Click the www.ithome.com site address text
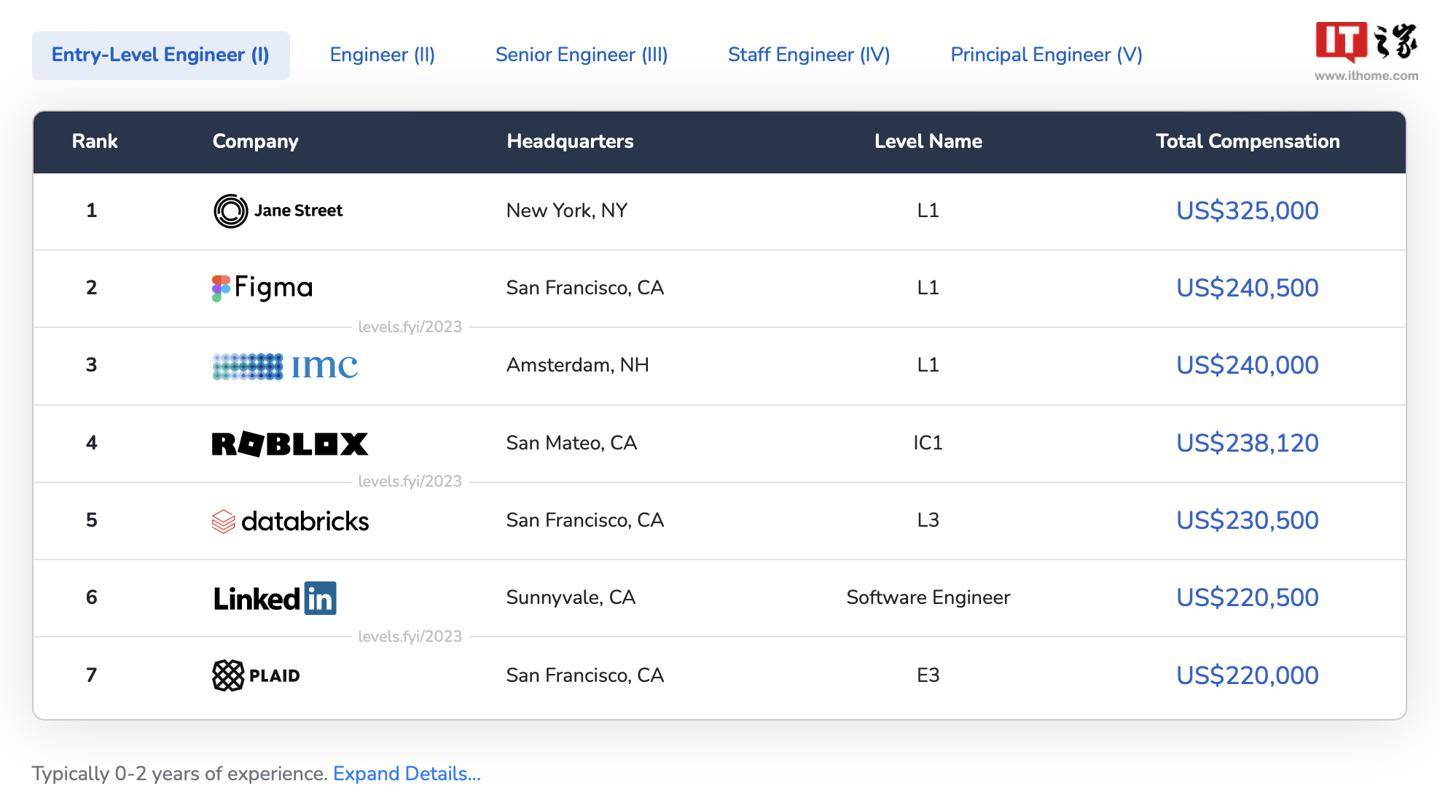The image size is (1440, 797). (1366, 75)
